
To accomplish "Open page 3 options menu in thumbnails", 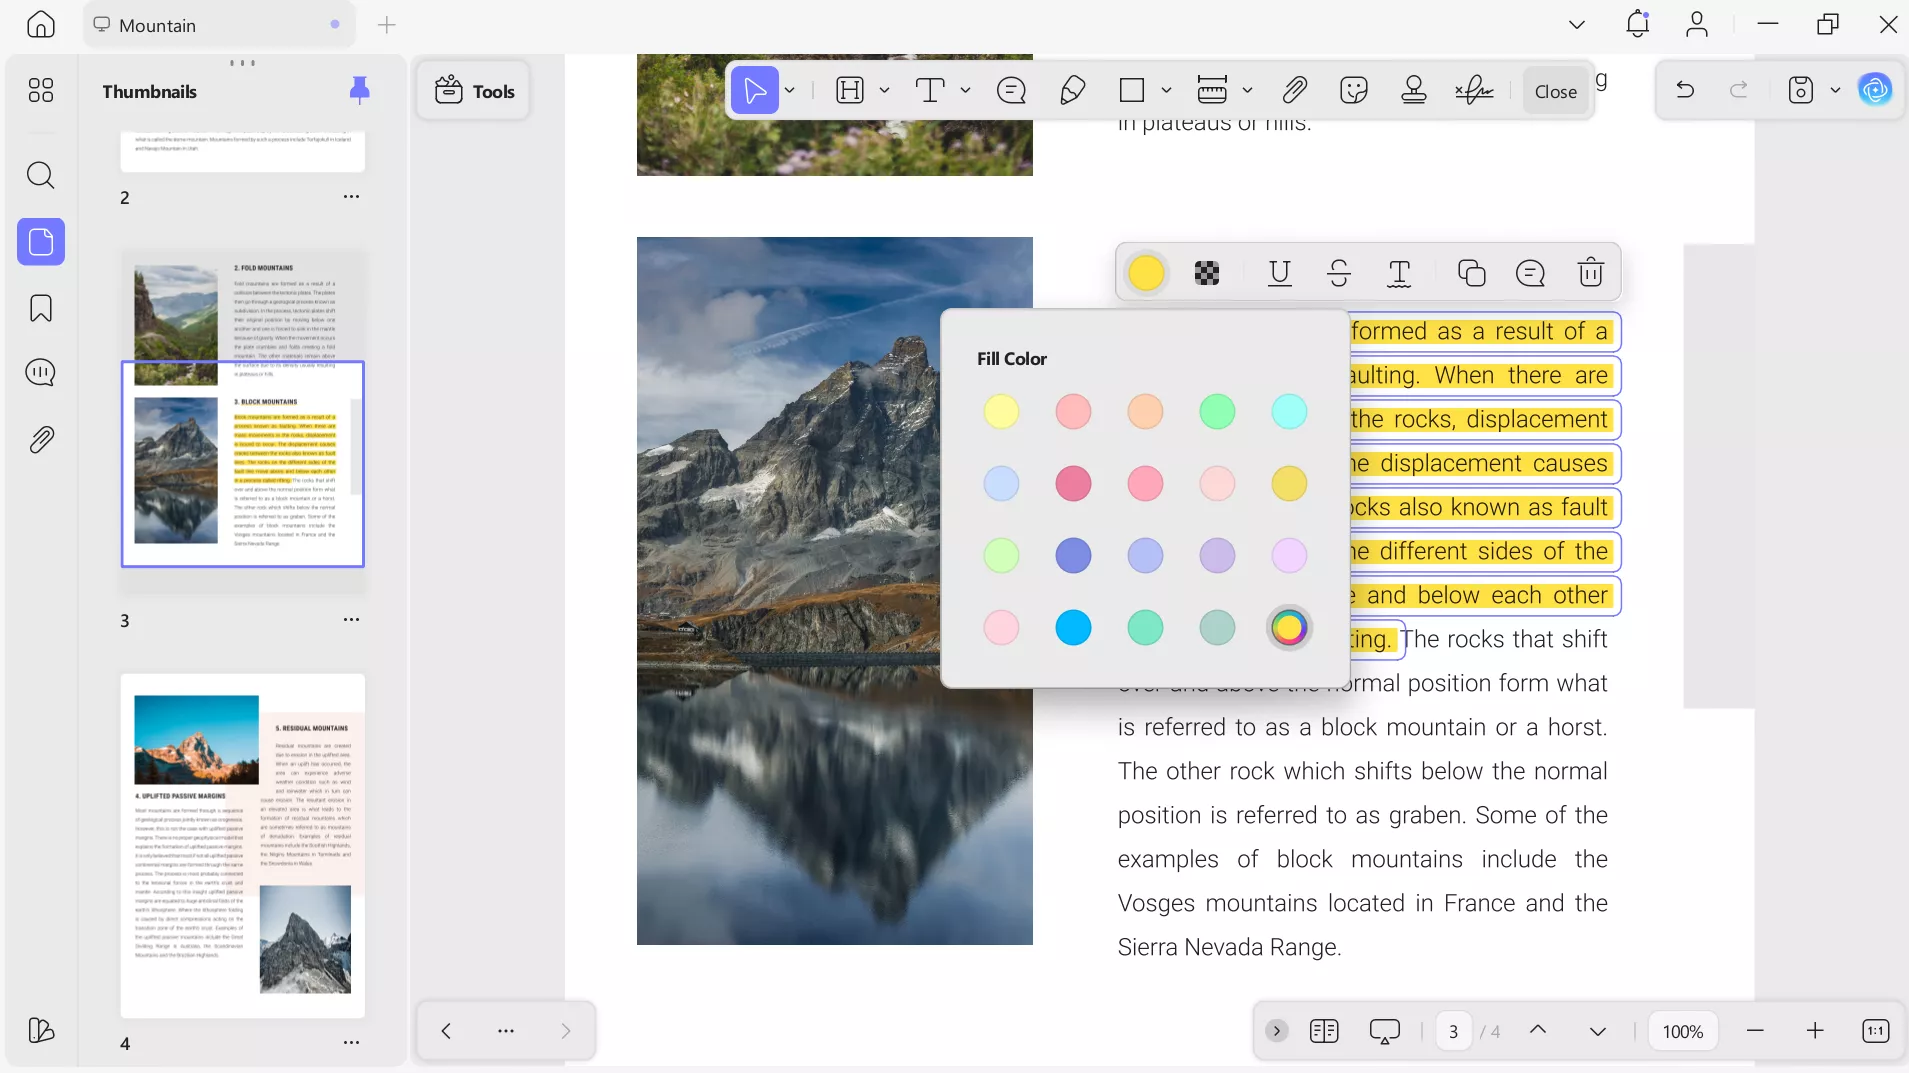I will click(352, 619).
